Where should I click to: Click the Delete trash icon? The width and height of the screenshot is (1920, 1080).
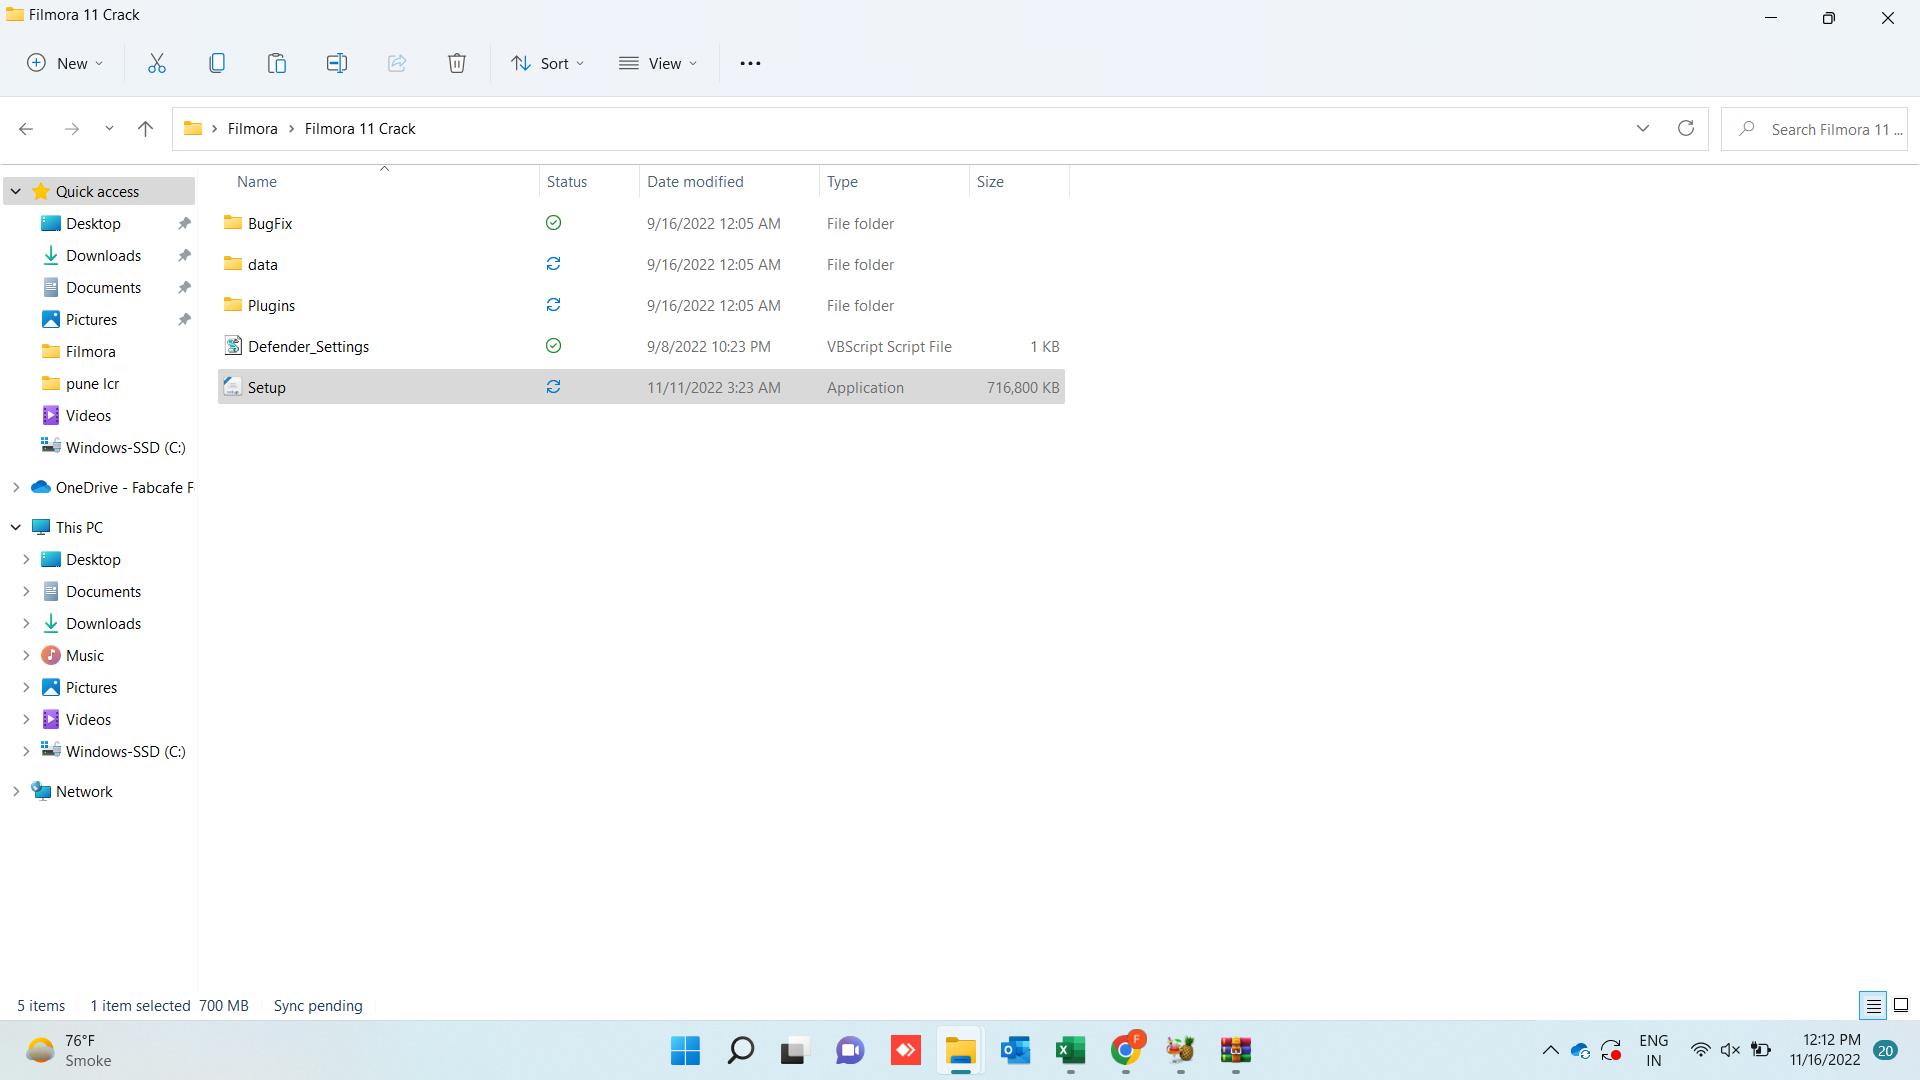tap(457, 63)
